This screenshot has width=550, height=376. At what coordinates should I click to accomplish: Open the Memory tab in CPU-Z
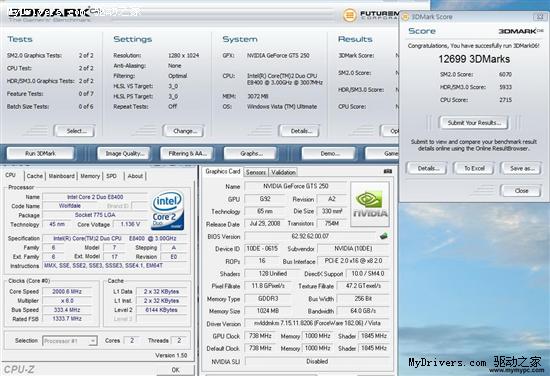point(90,176)
